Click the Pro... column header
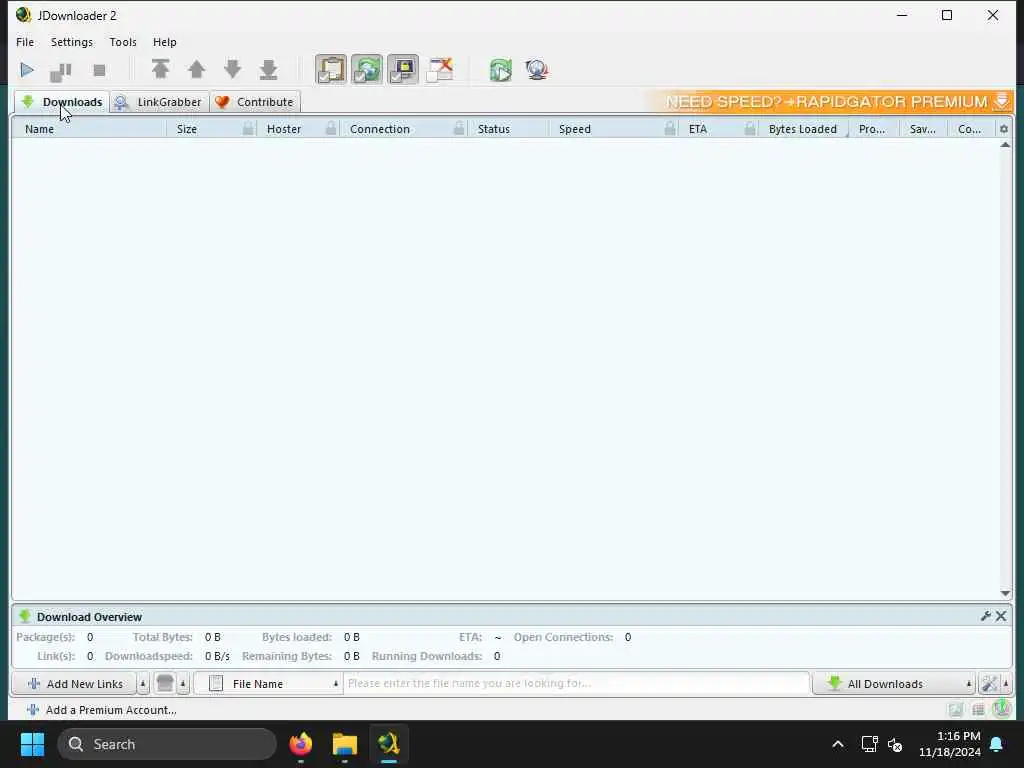Screen dimensions: 1024x768 (x=873, y=129)
